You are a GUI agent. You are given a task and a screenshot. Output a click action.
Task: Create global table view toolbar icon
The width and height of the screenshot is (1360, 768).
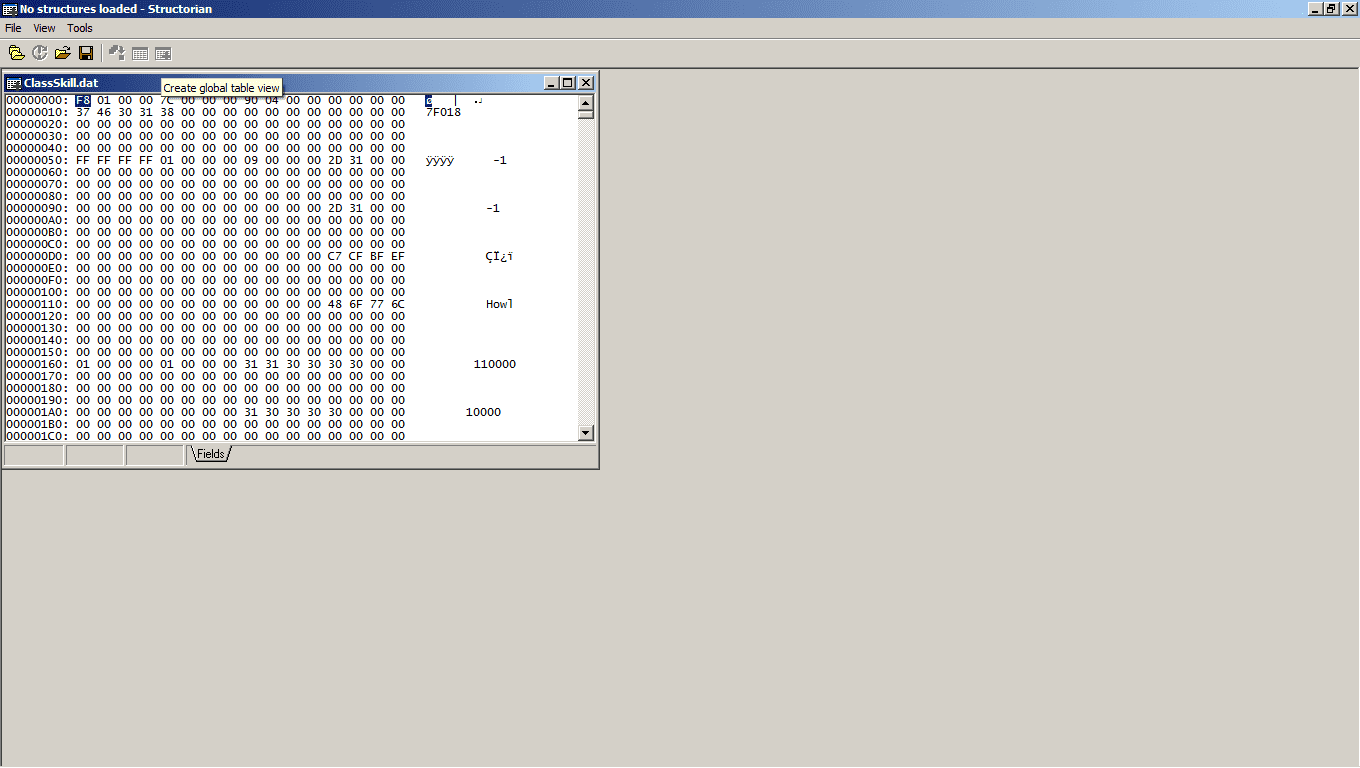[163, 53]
